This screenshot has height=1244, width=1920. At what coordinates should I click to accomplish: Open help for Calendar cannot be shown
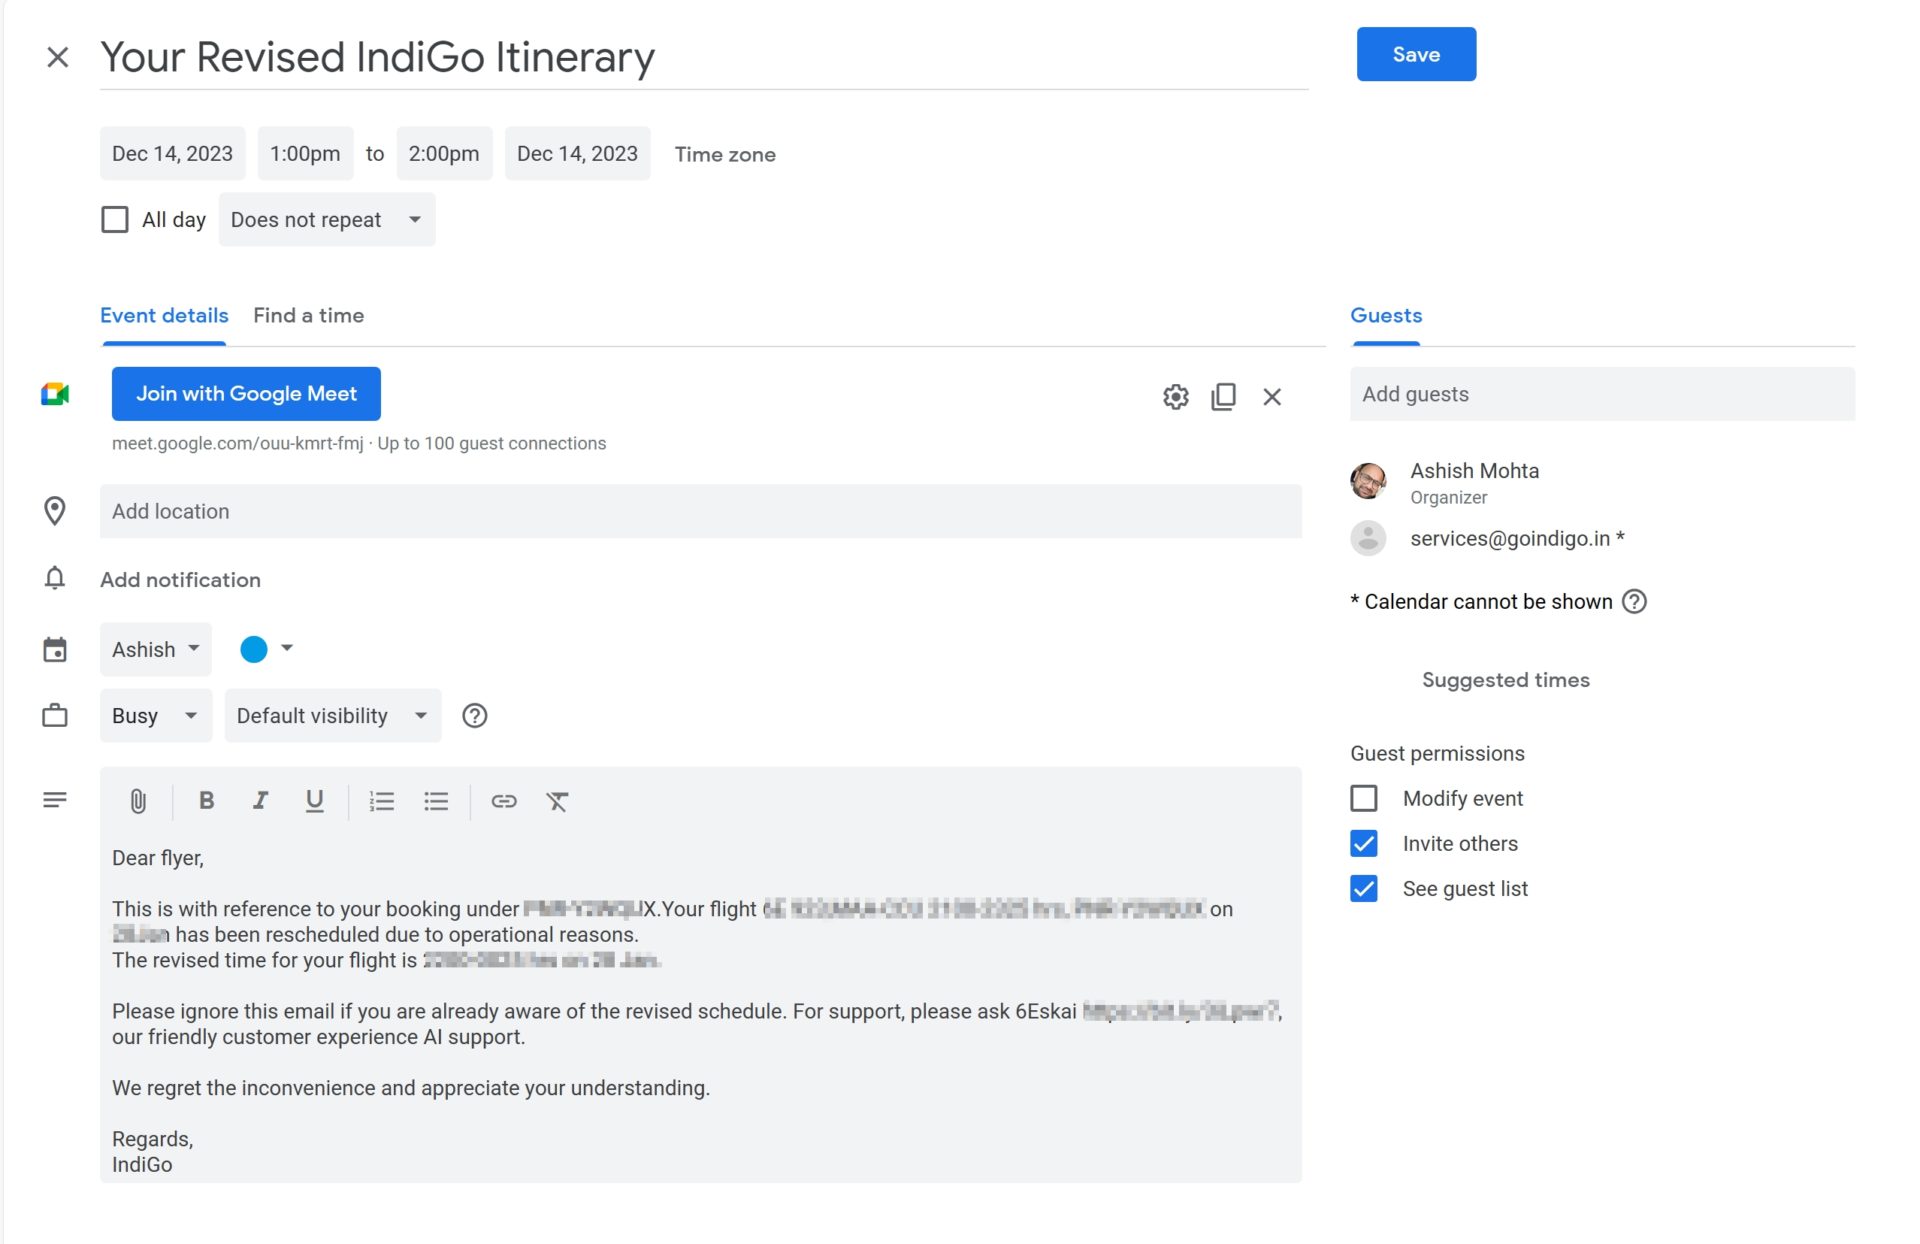[1634, 601]
